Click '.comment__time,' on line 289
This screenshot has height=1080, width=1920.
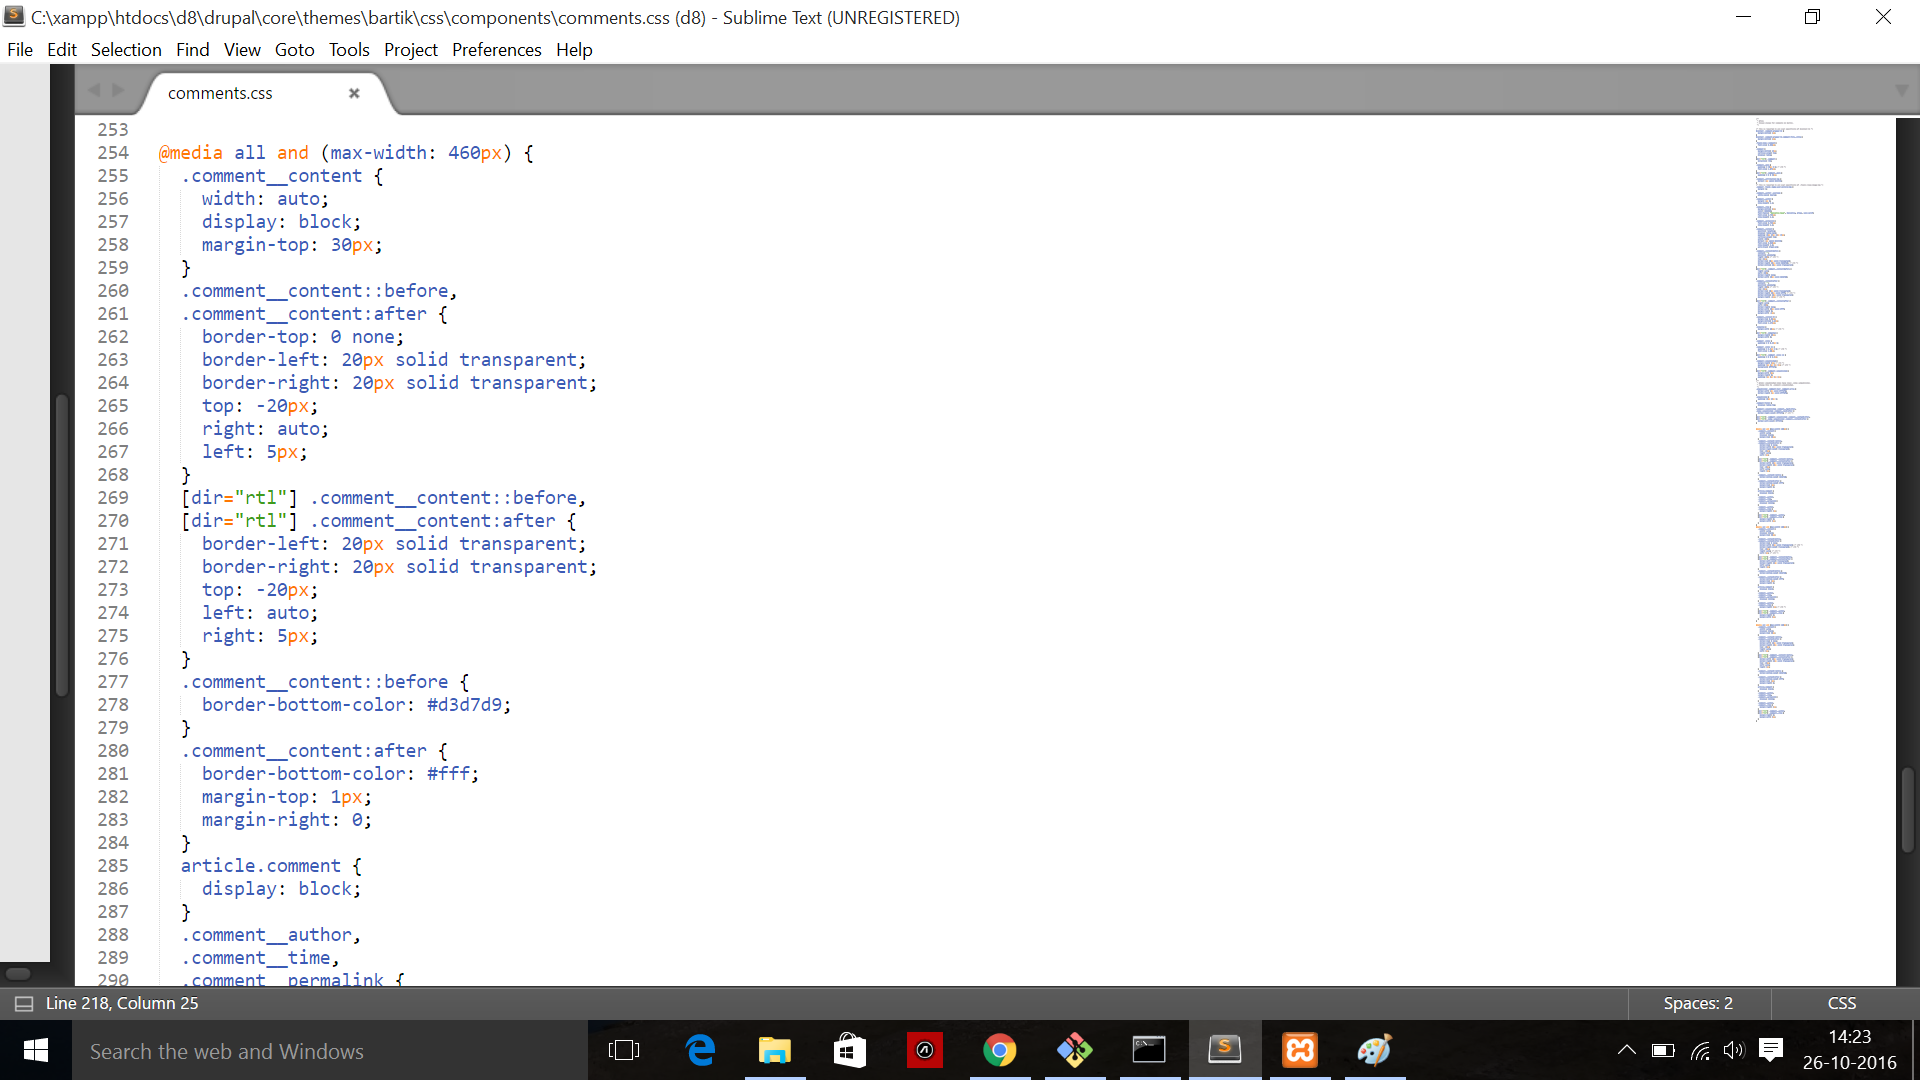[260, 958]
